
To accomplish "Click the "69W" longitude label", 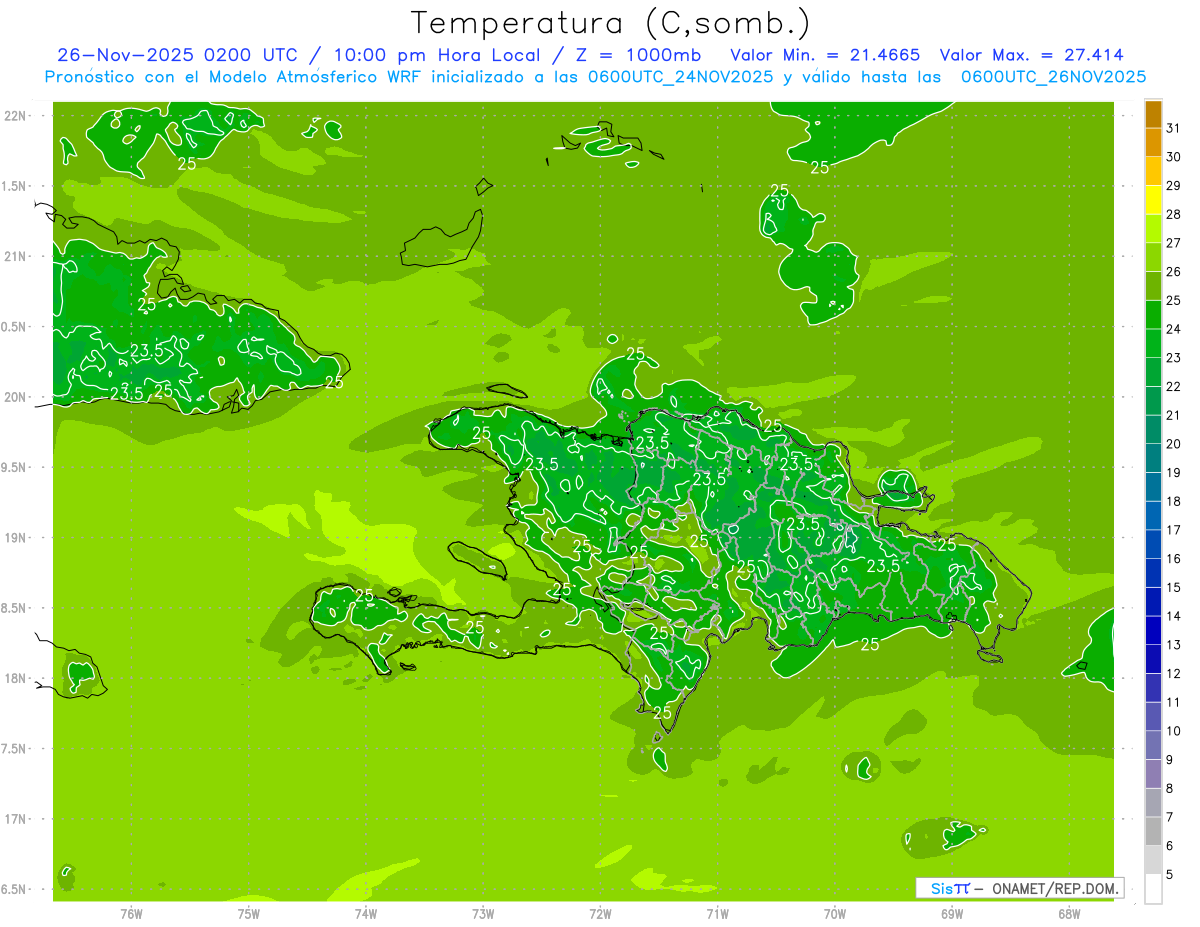I will pos(952,914).
